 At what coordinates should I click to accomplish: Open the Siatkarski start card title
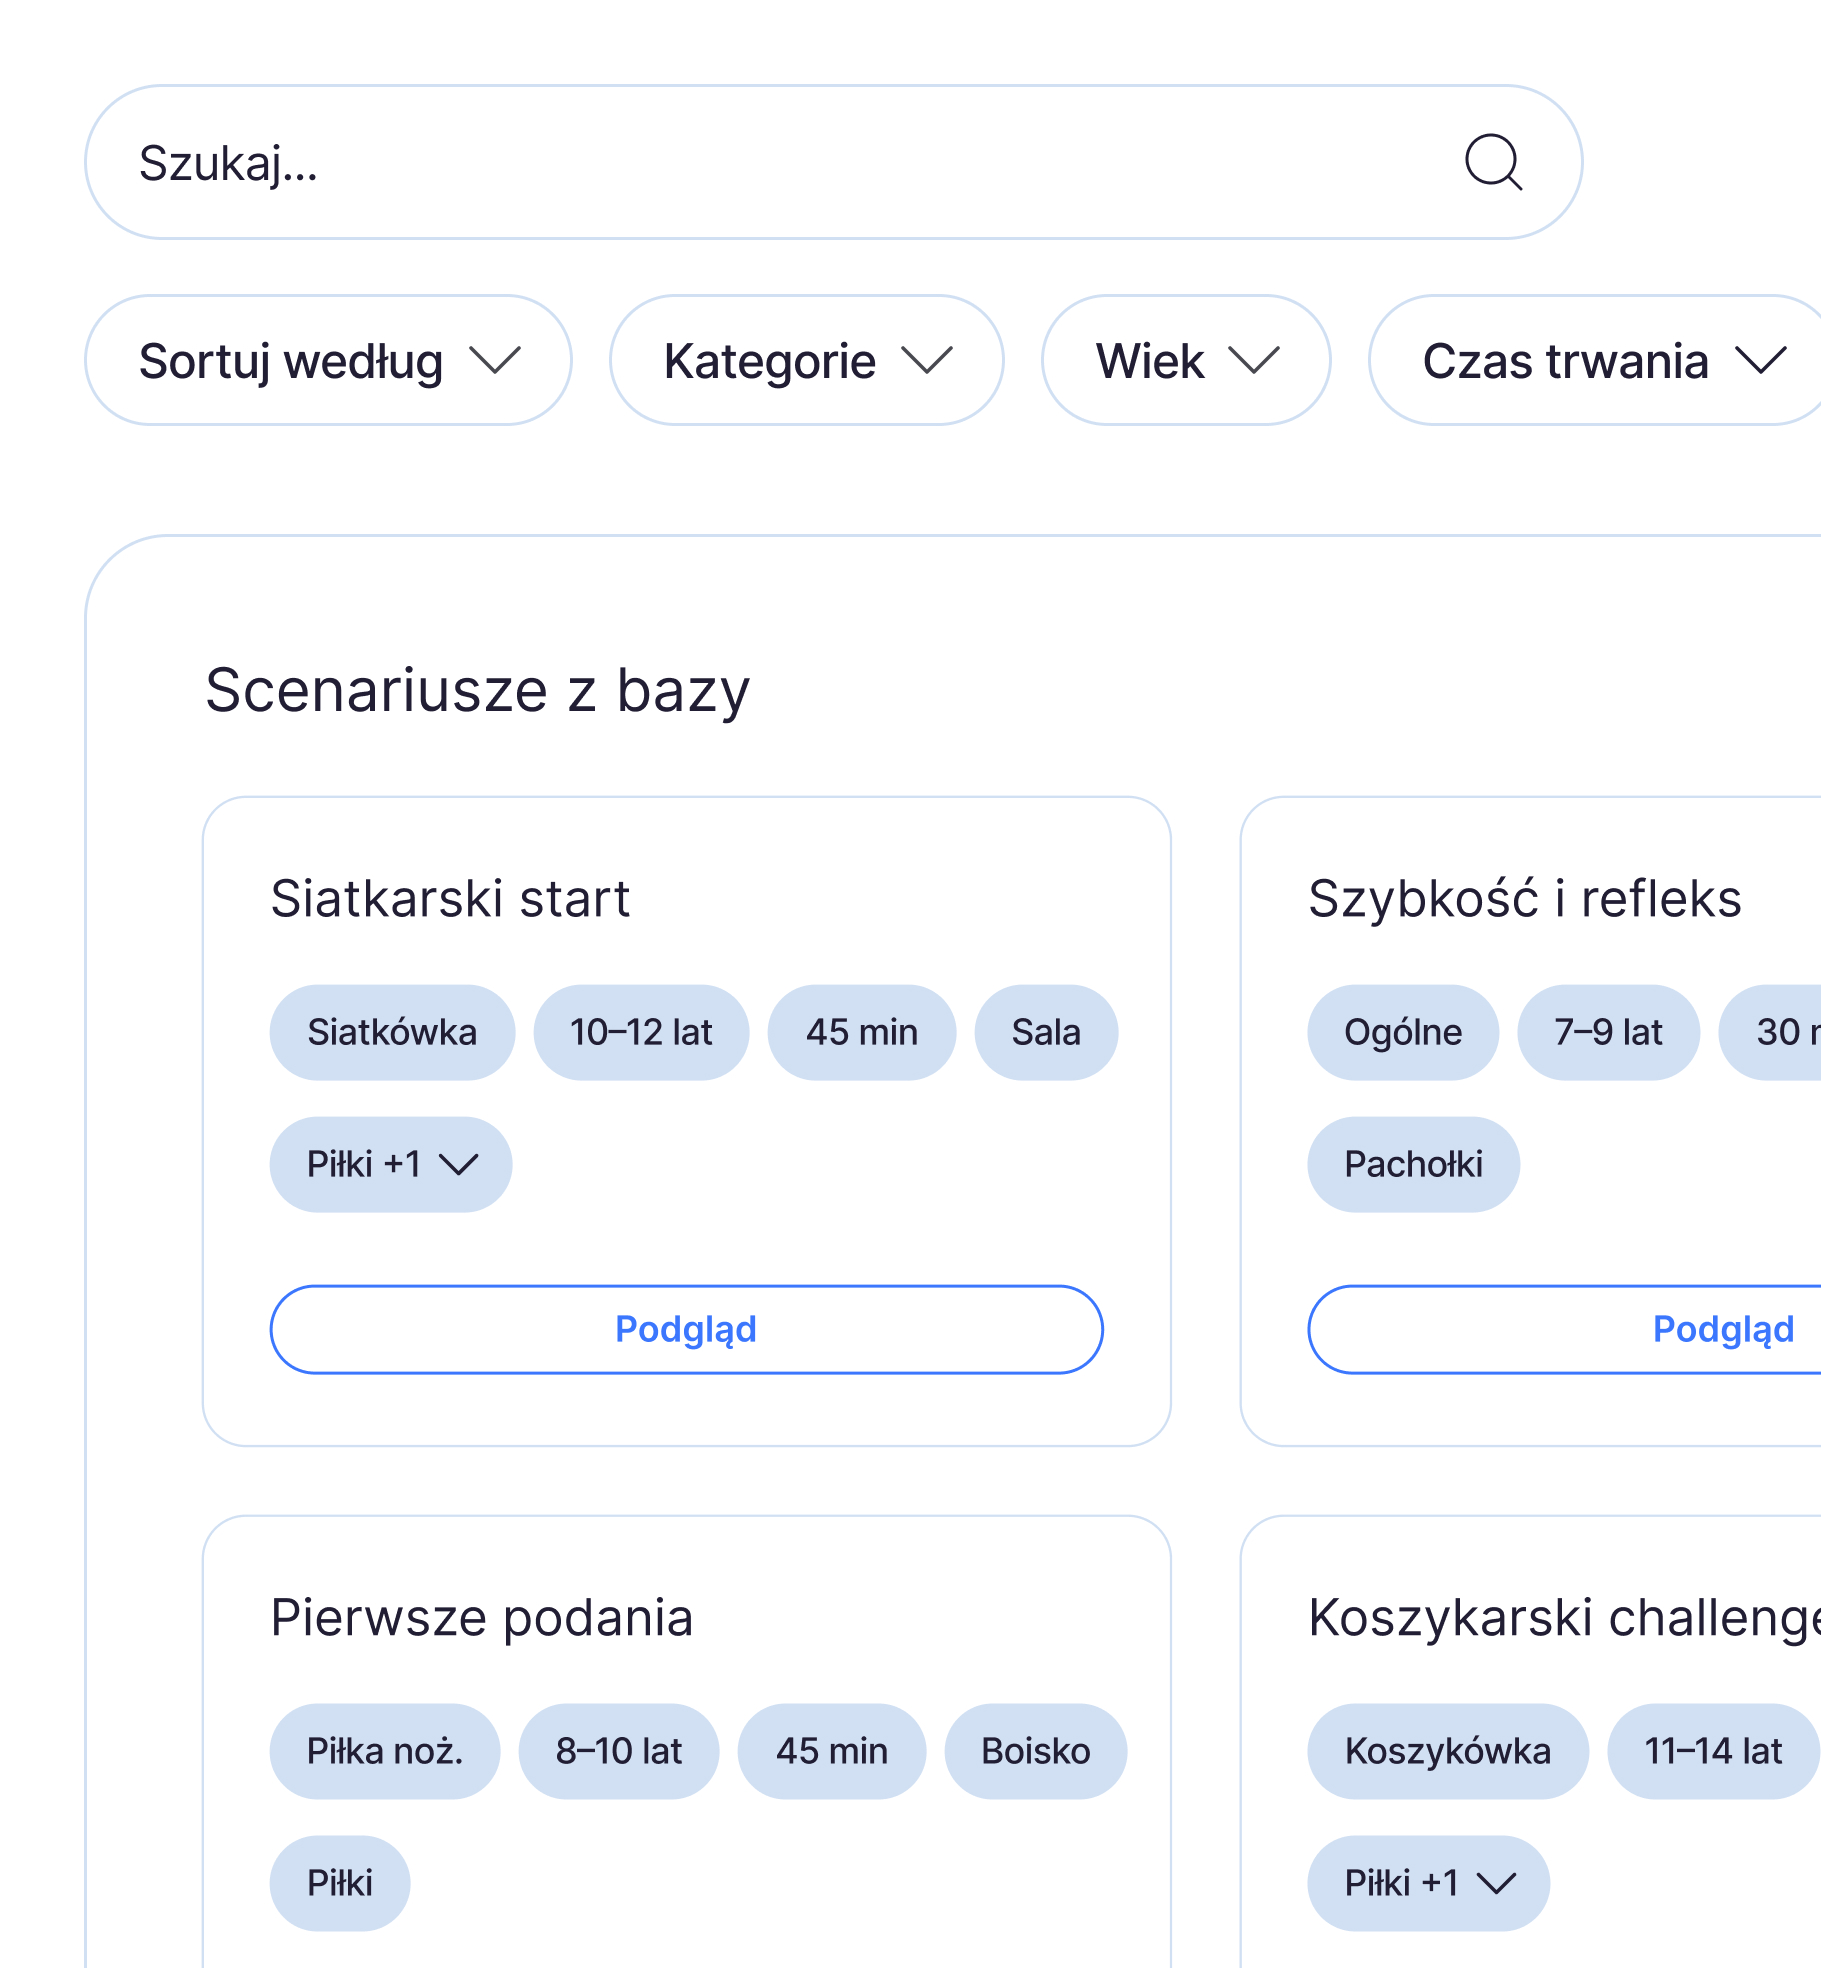click(450, 898)
